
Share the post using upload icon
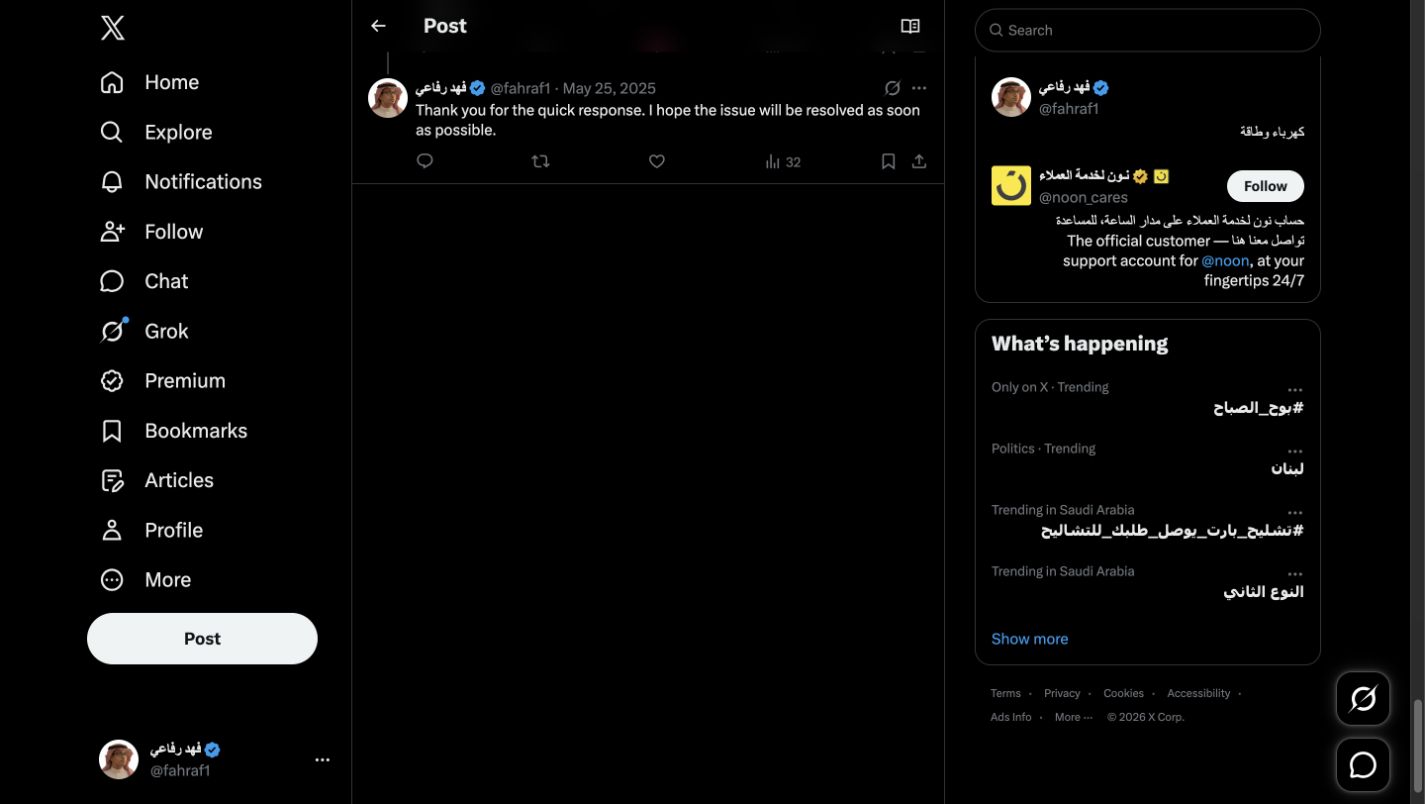[919, 161]
